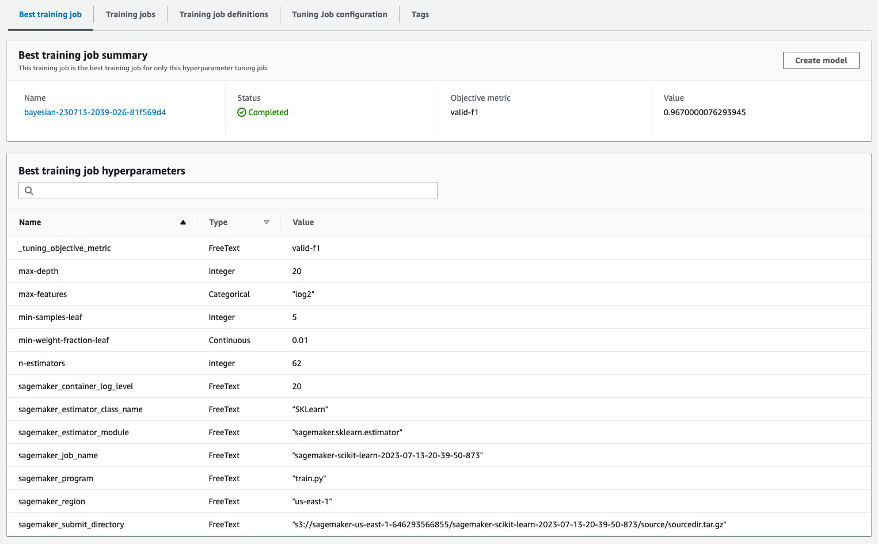This screenshot has width=879, height=545.
Task: Open the bayesian-230713-2039-026-81f569d4 job link
Action: (95, 112)
